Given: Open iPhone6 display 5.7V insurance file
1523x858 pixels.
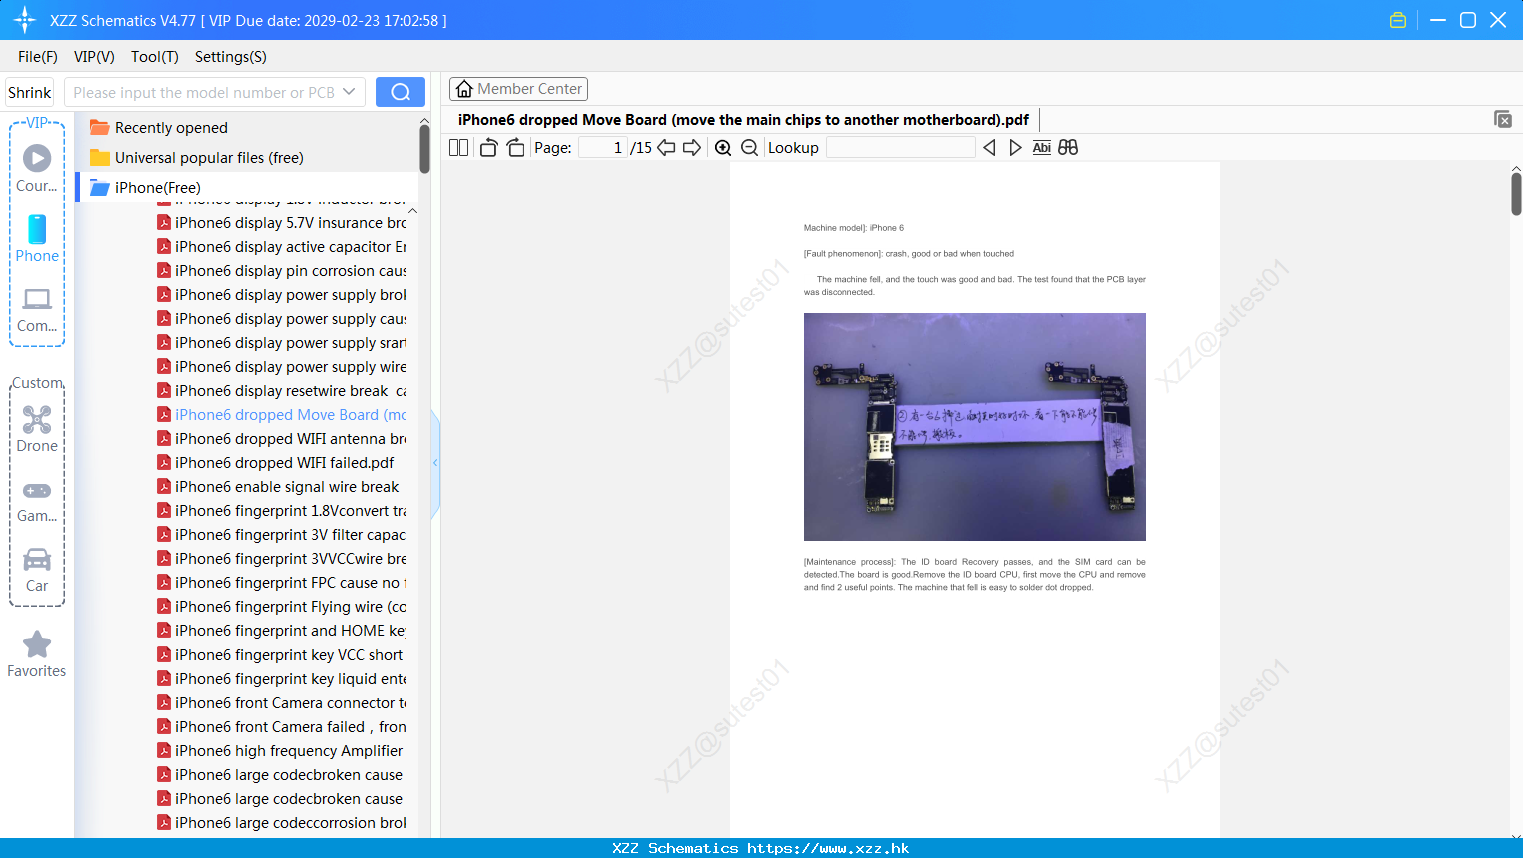Looking at the screenshot, I should tap(282, 222).
